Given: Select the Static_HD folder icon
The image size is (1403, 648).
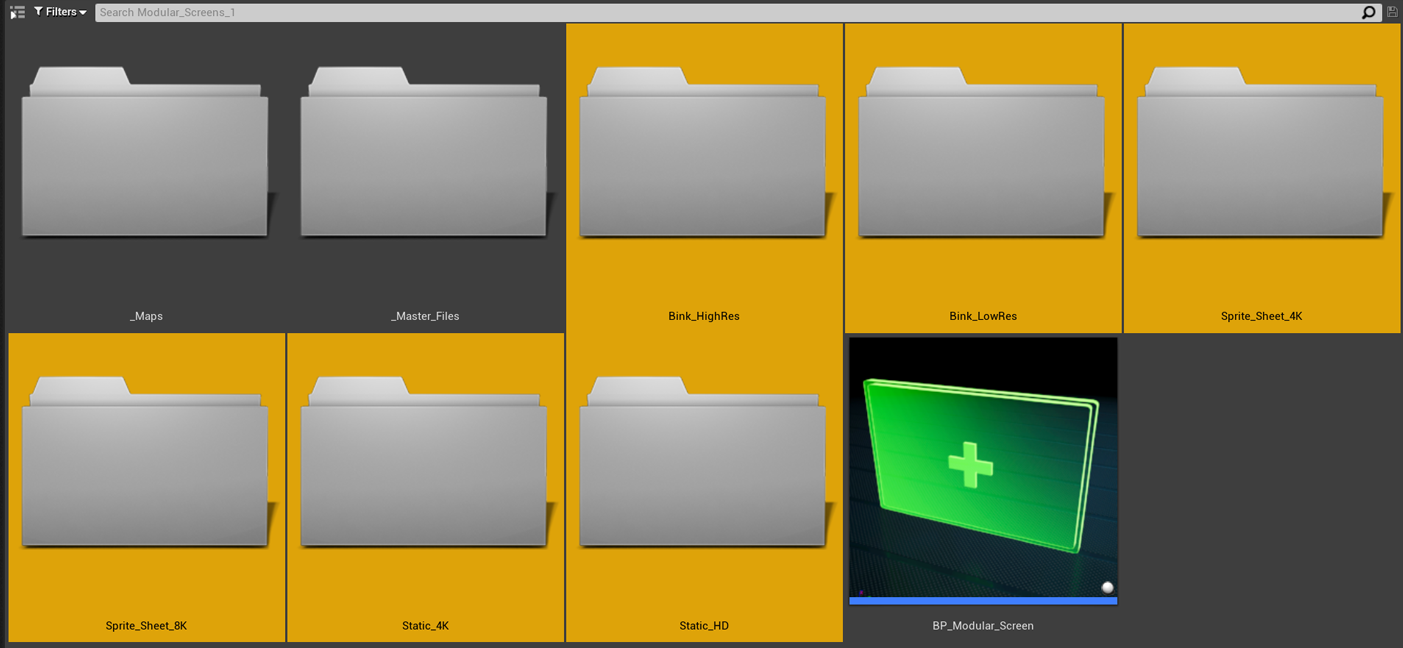Looking at the screenshot, I should click(x=704, y=463).
